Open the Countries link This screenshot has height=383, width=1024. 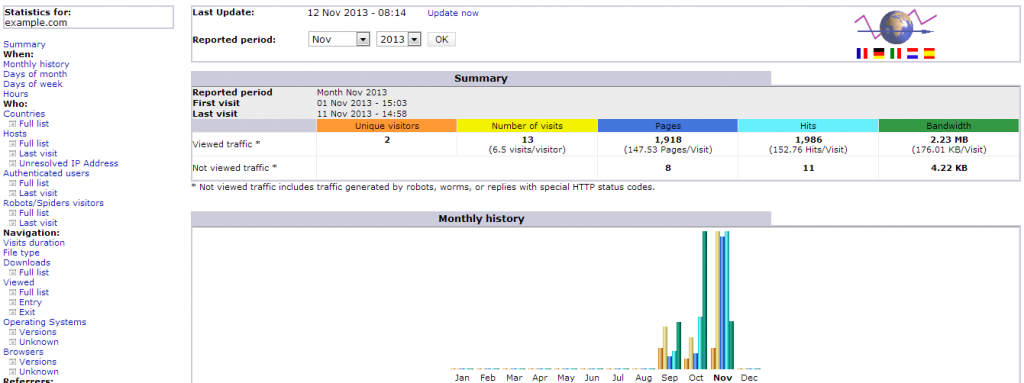tap(24, 114)
